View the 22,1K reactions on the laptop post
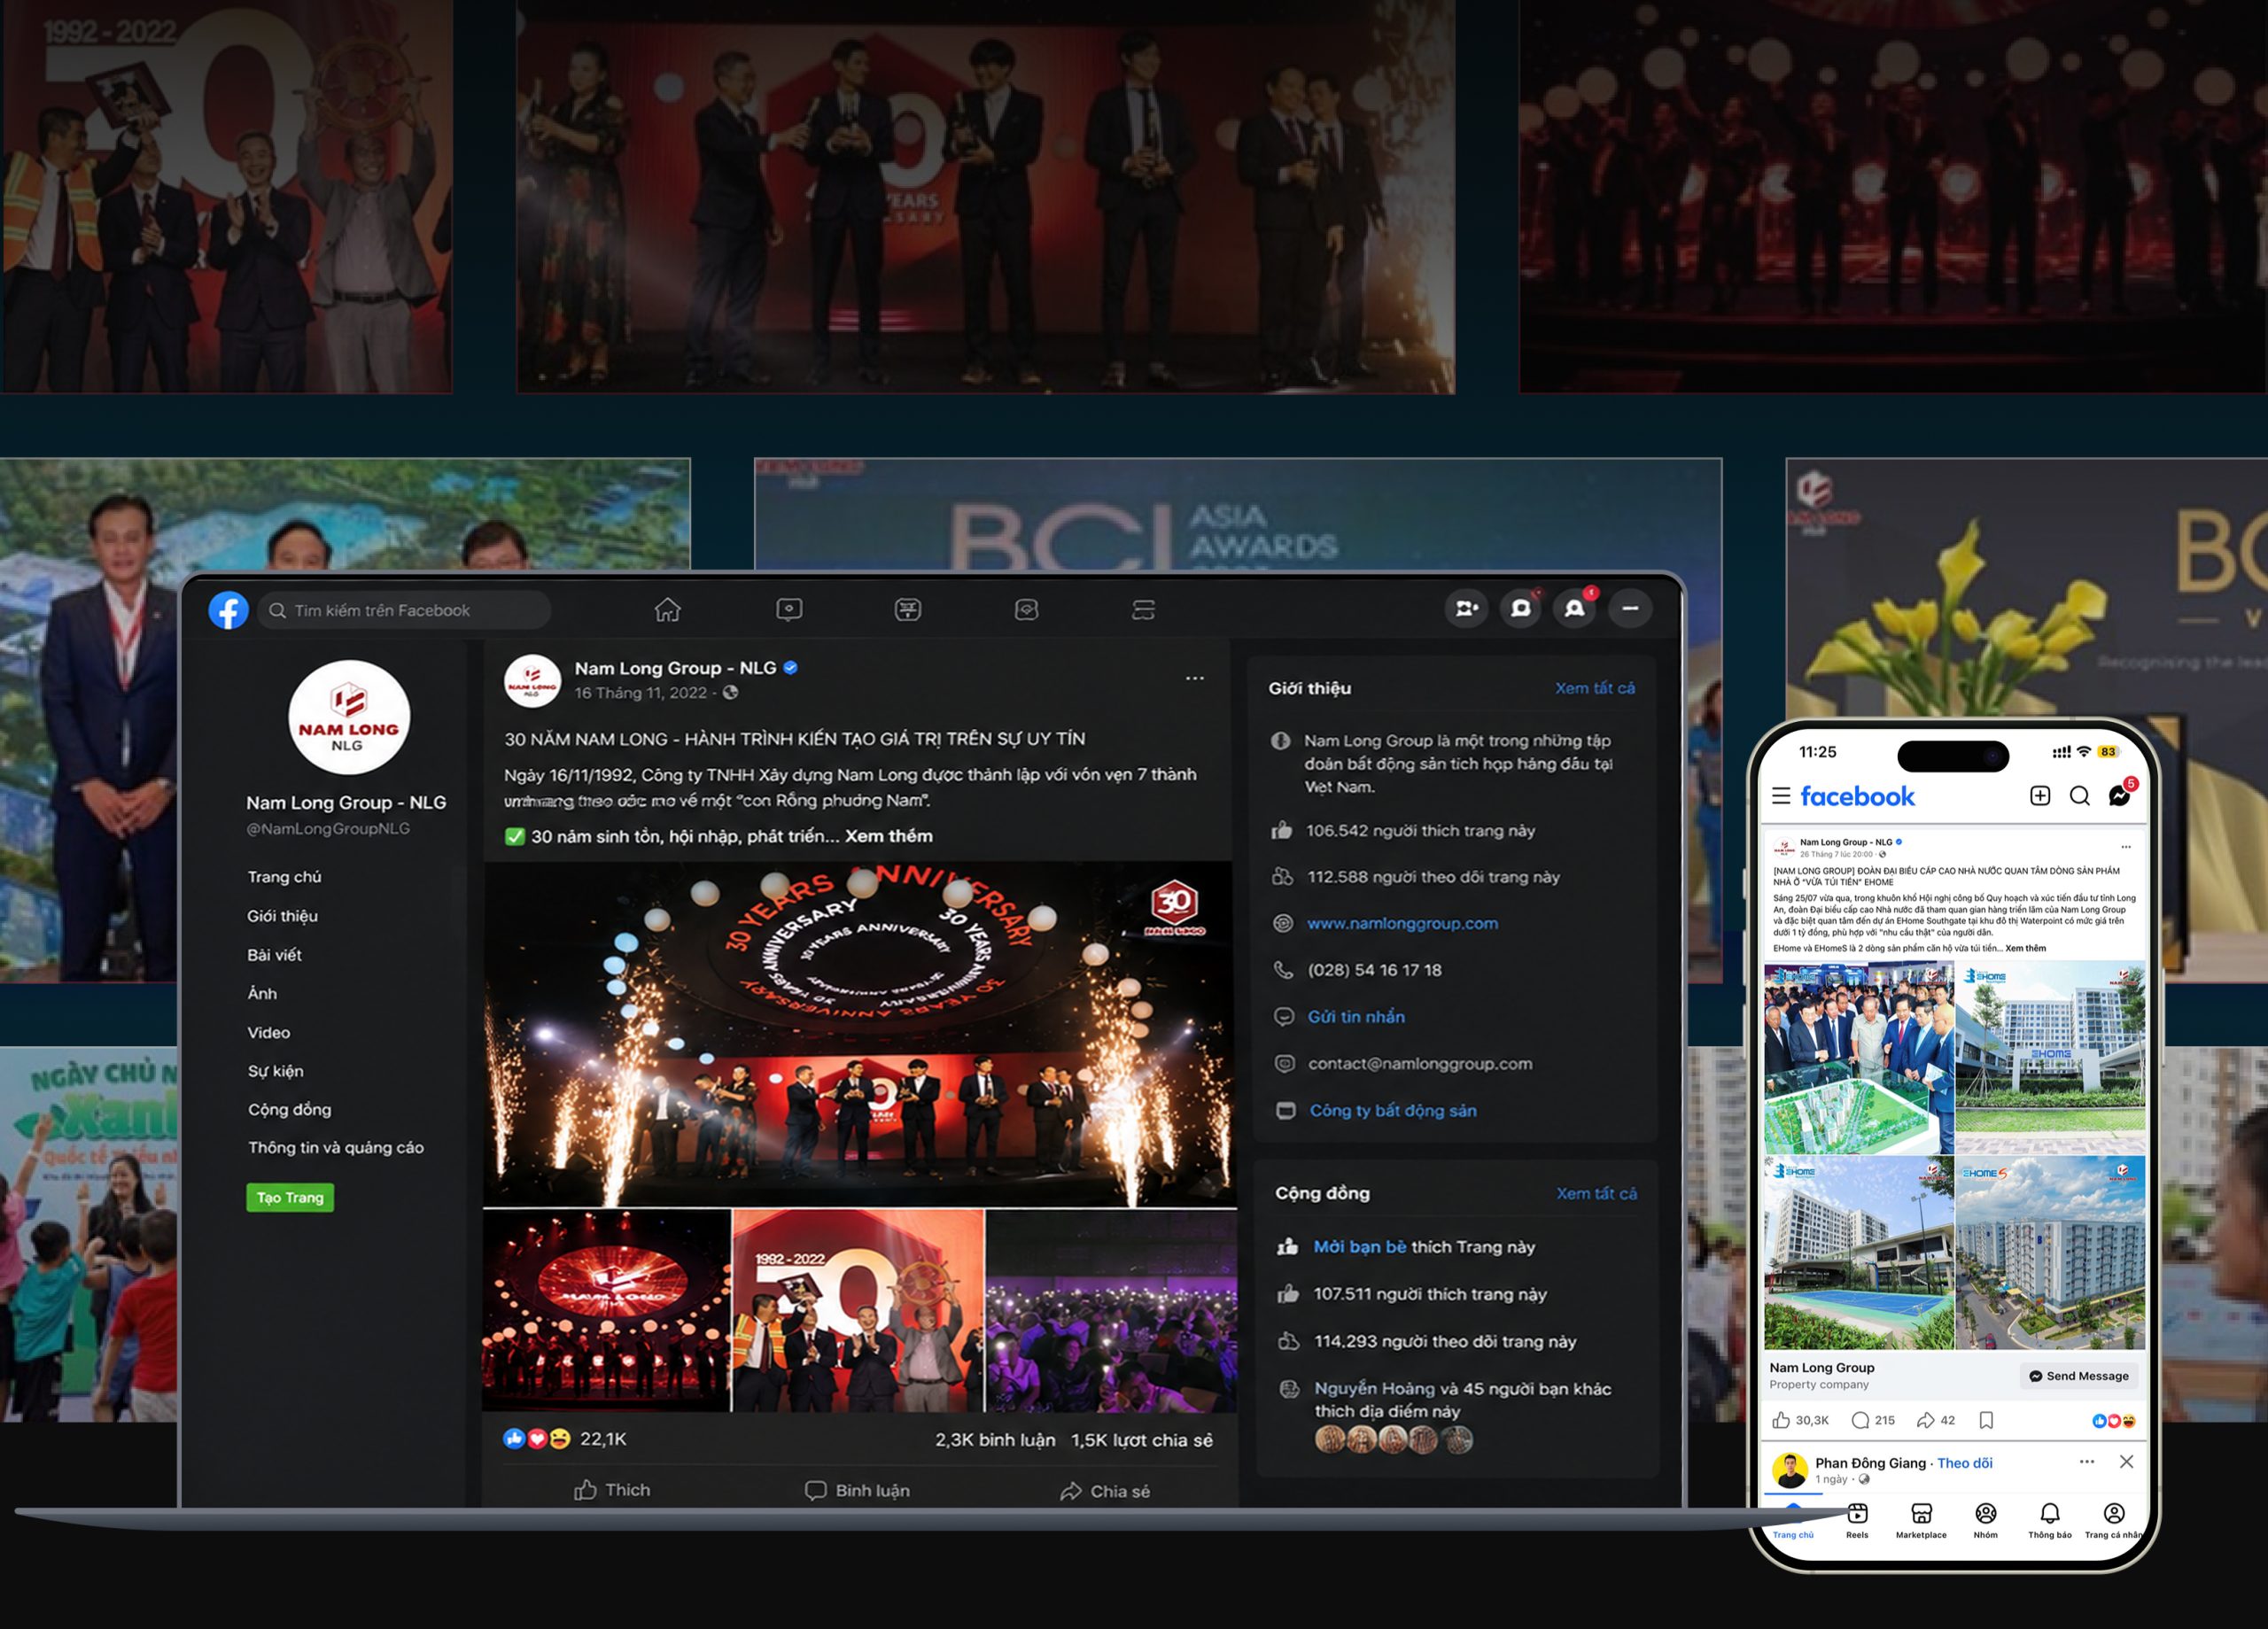 point(565,1439)
